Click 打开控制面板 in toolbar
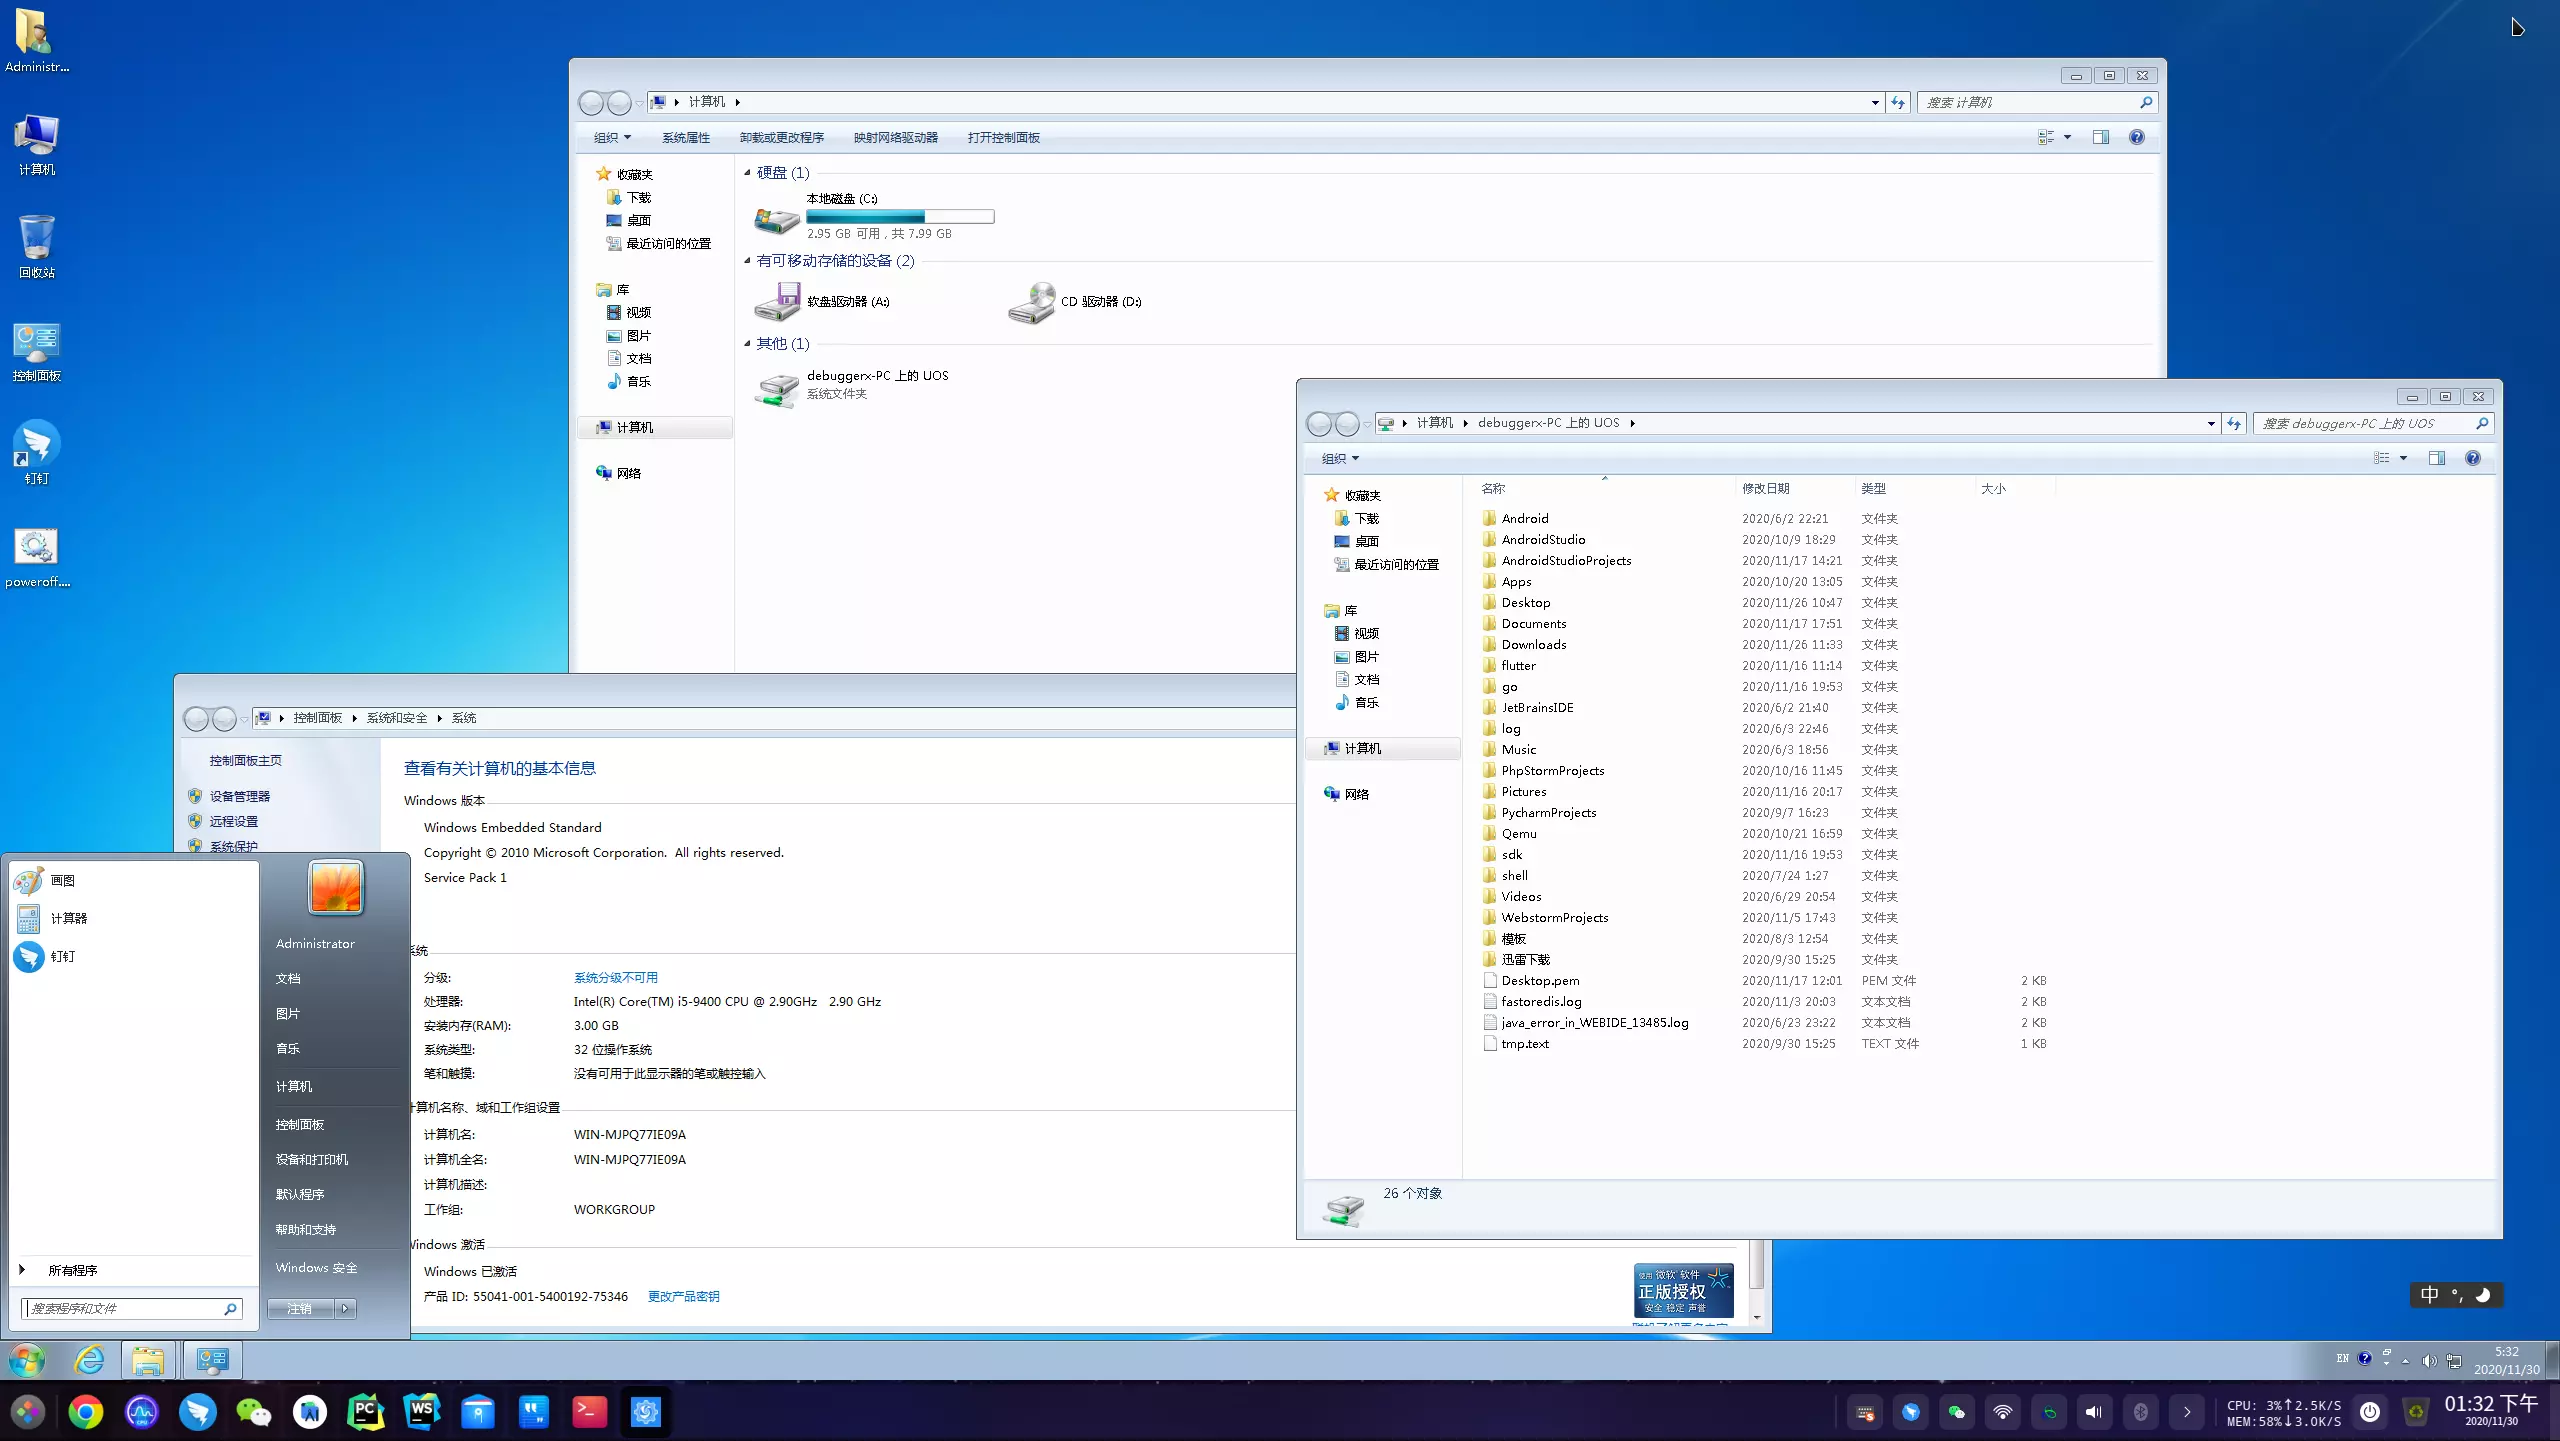The height and width of the screenshot is (1441, 2560). pyautogui.click(x=1004, y=138)
